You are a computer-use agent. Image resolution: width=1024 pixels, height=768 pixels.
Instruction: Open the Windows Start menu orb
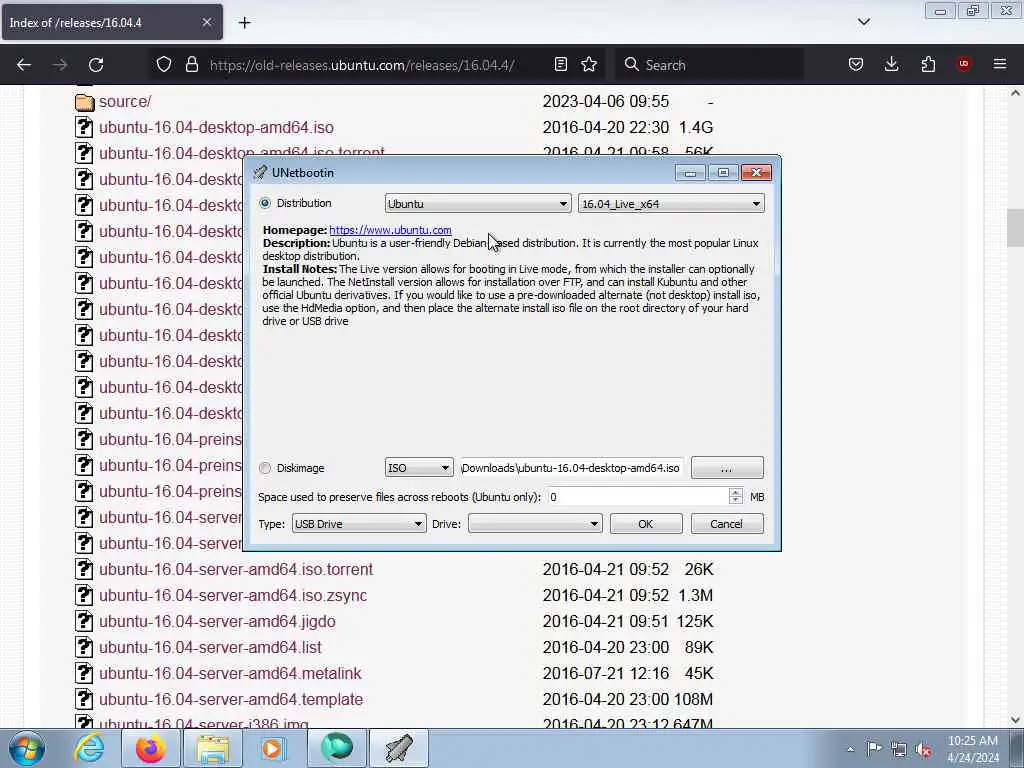point(27,748)
